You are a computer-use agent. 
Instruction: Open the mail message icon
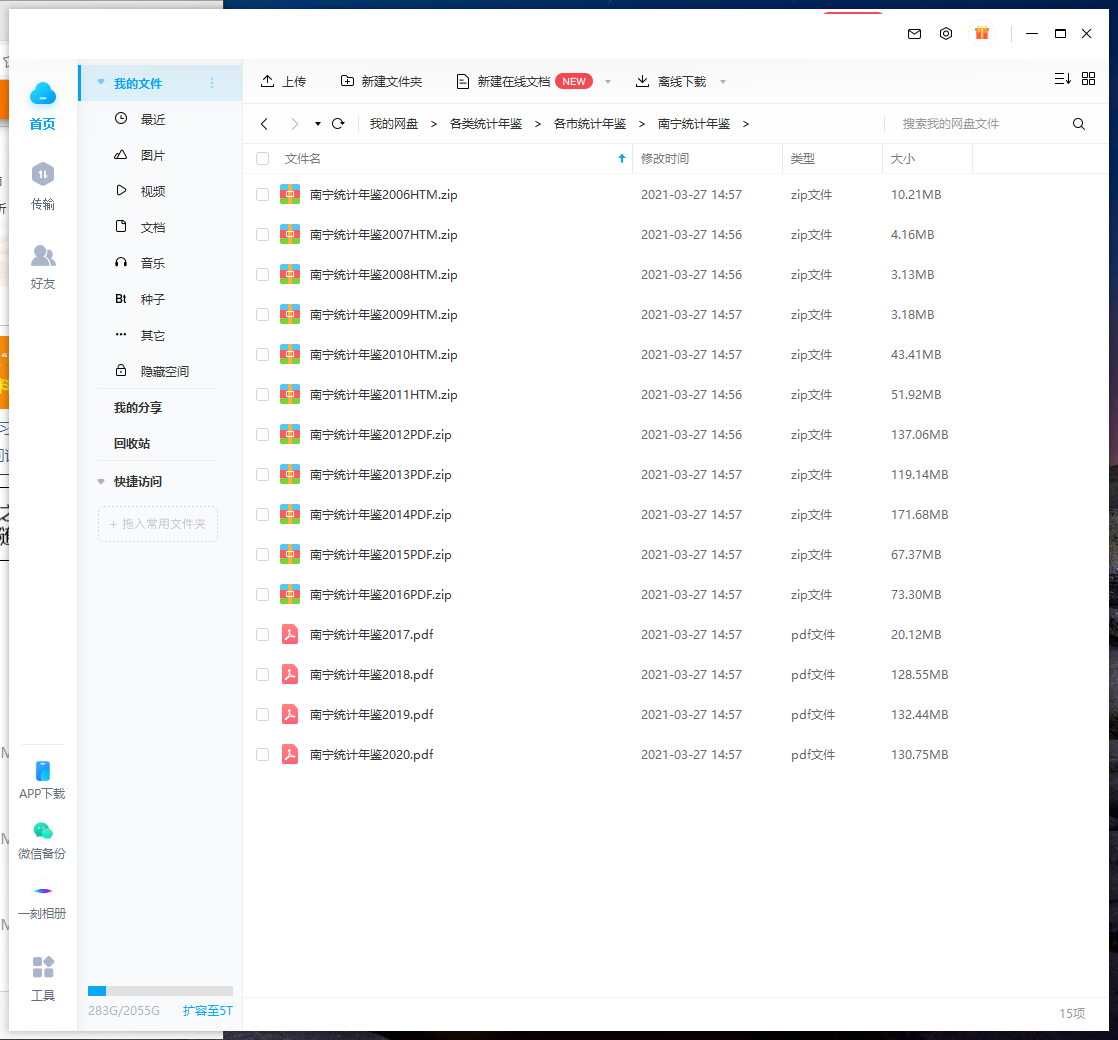tap(914, 34)
